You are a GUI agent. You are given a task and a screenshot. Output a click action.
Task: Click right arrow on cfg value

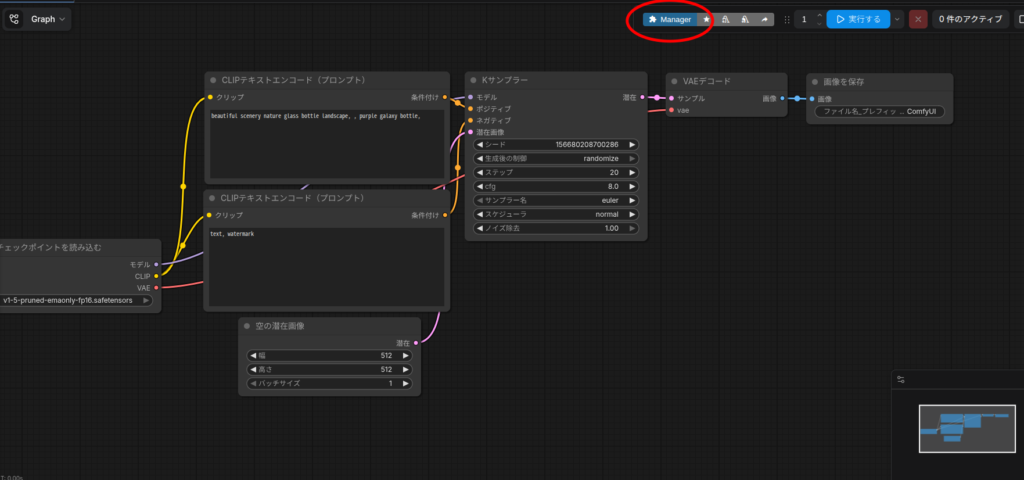tap(631, 186)
